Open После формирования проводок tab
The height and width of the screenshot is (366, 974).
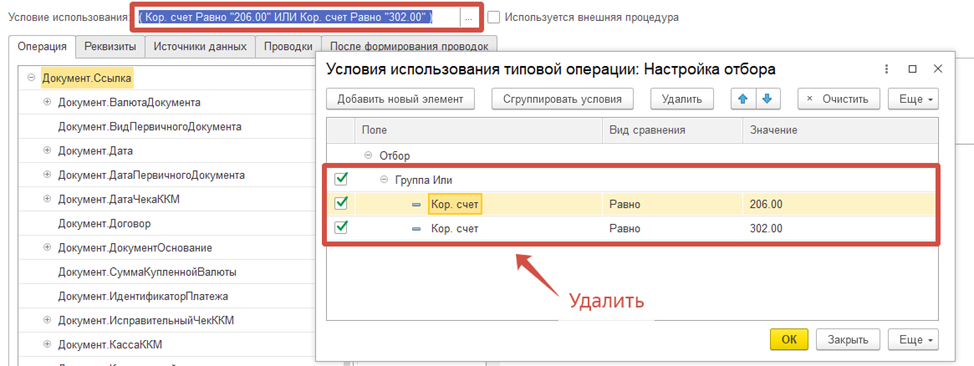click(409, 46)
